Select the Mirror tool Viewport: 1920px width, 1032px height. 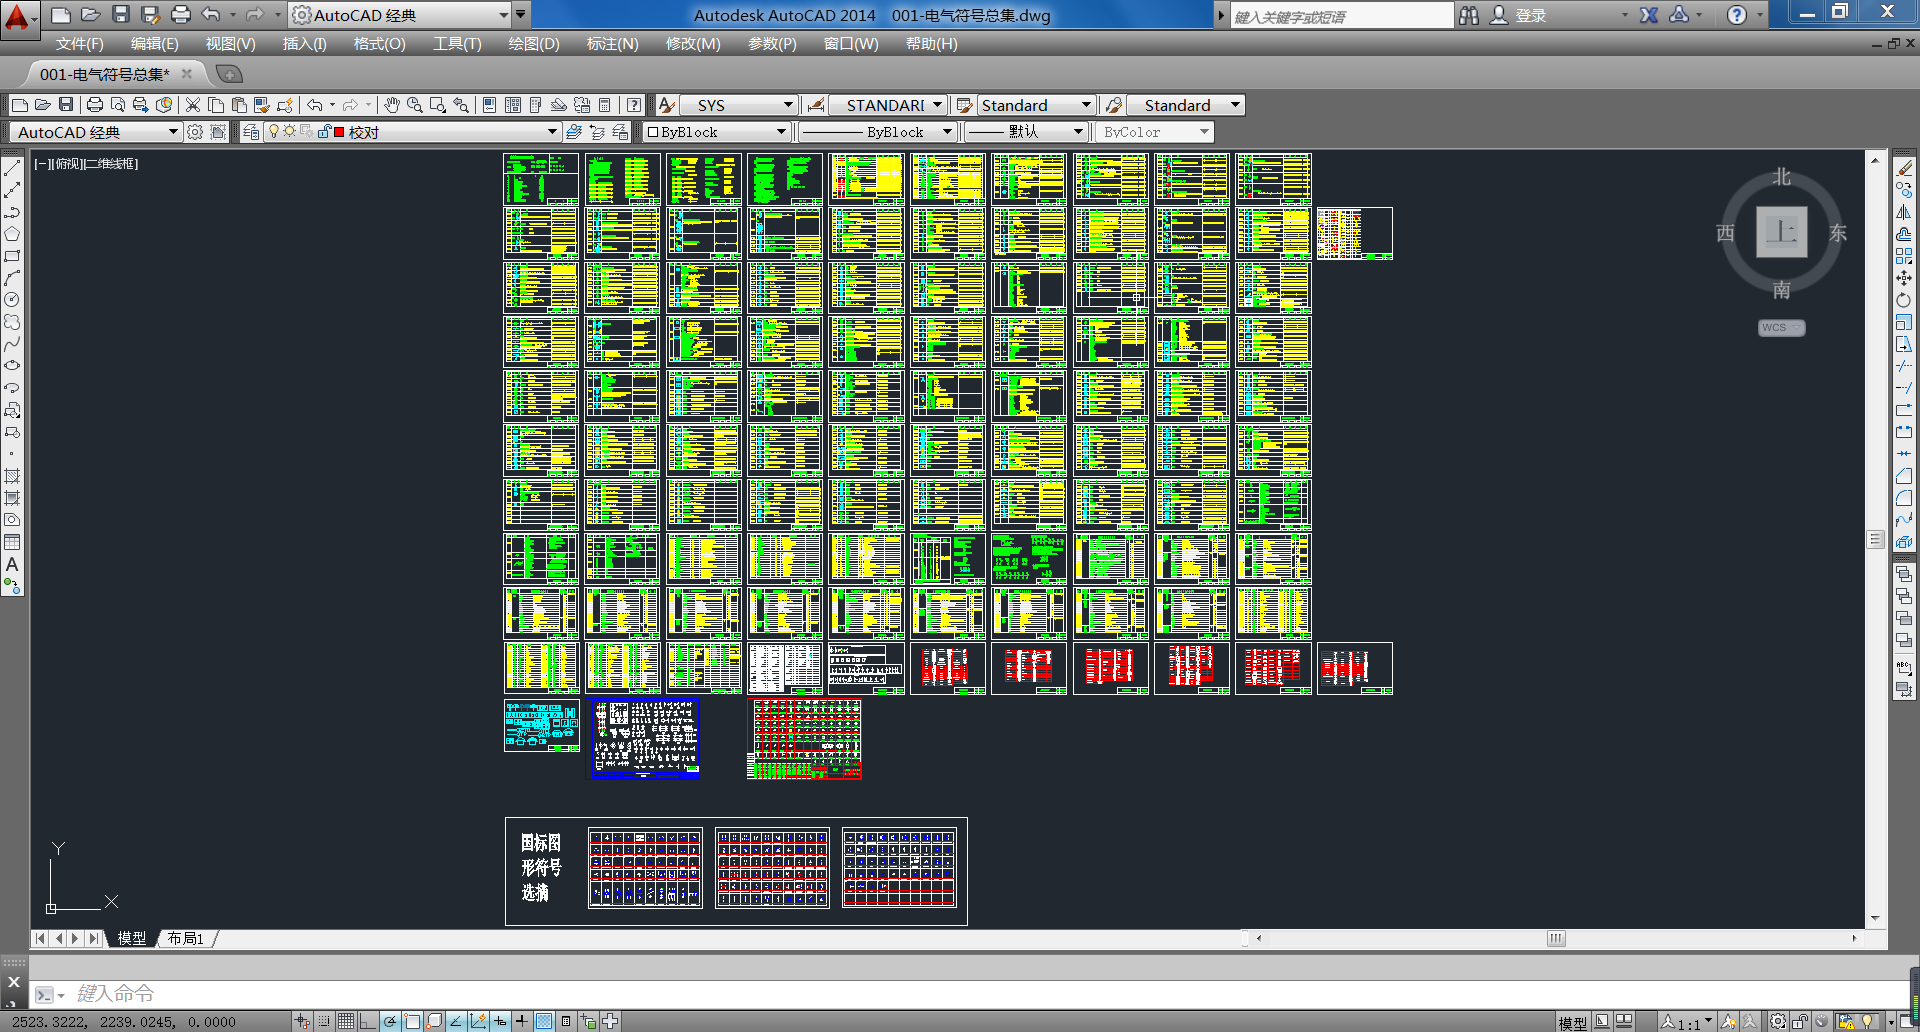pos(1904,212)
